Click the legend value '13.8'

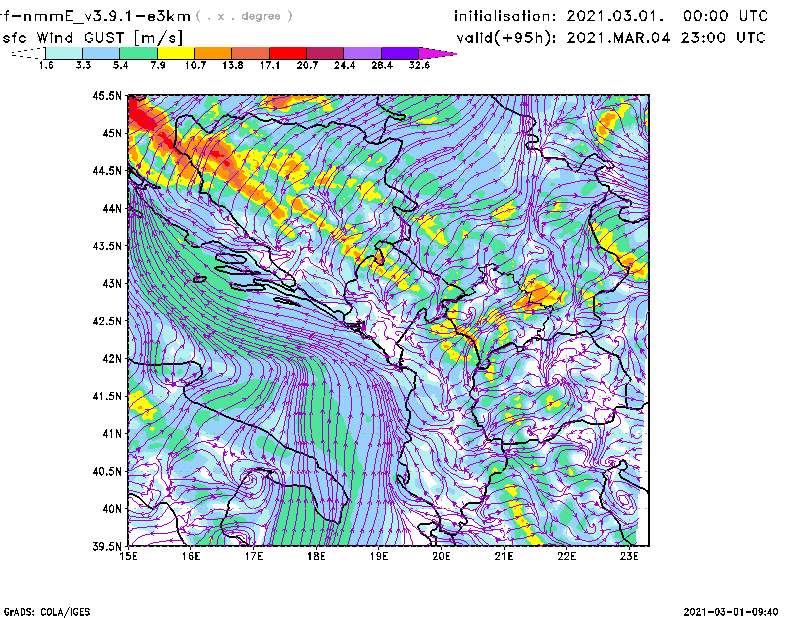coord(233,65)
